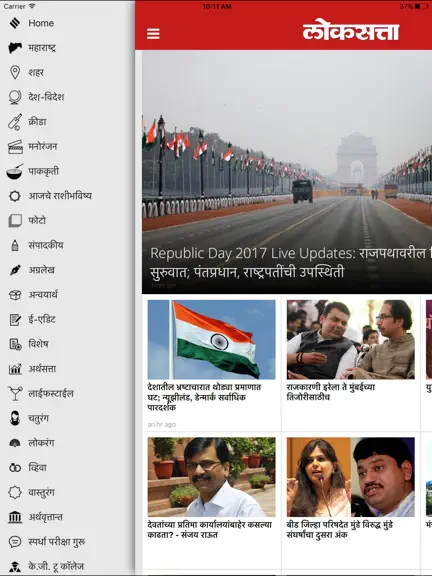Tap the मनोरंजन clapperboard icon
Screen dimensions: 432x576
tap(15, 147)
